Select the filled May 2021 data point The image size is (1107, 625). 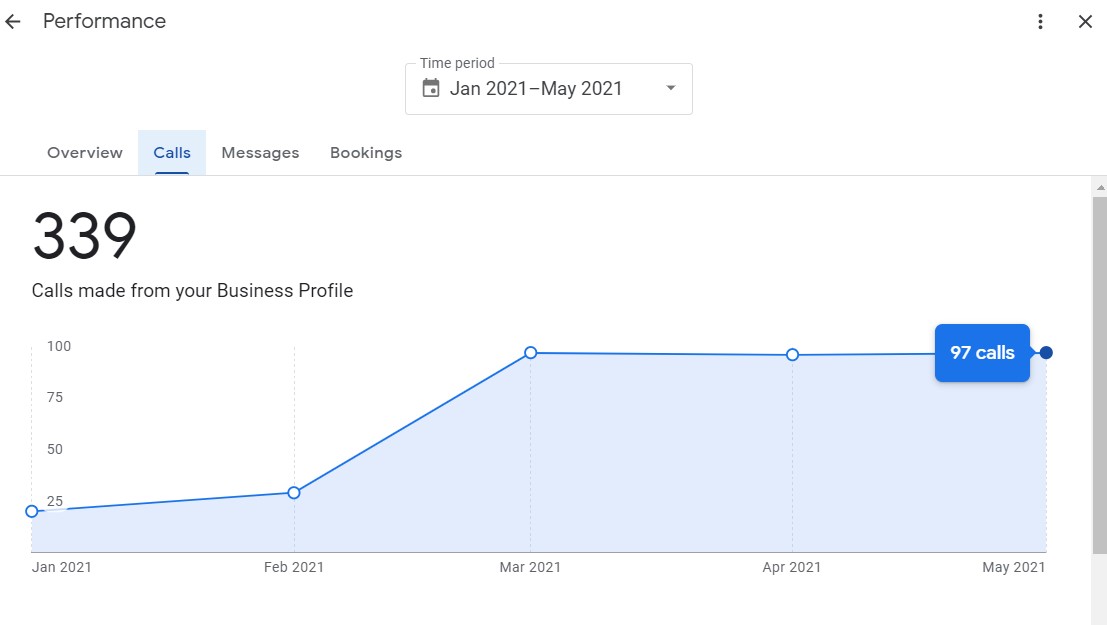pos(1046,352)
